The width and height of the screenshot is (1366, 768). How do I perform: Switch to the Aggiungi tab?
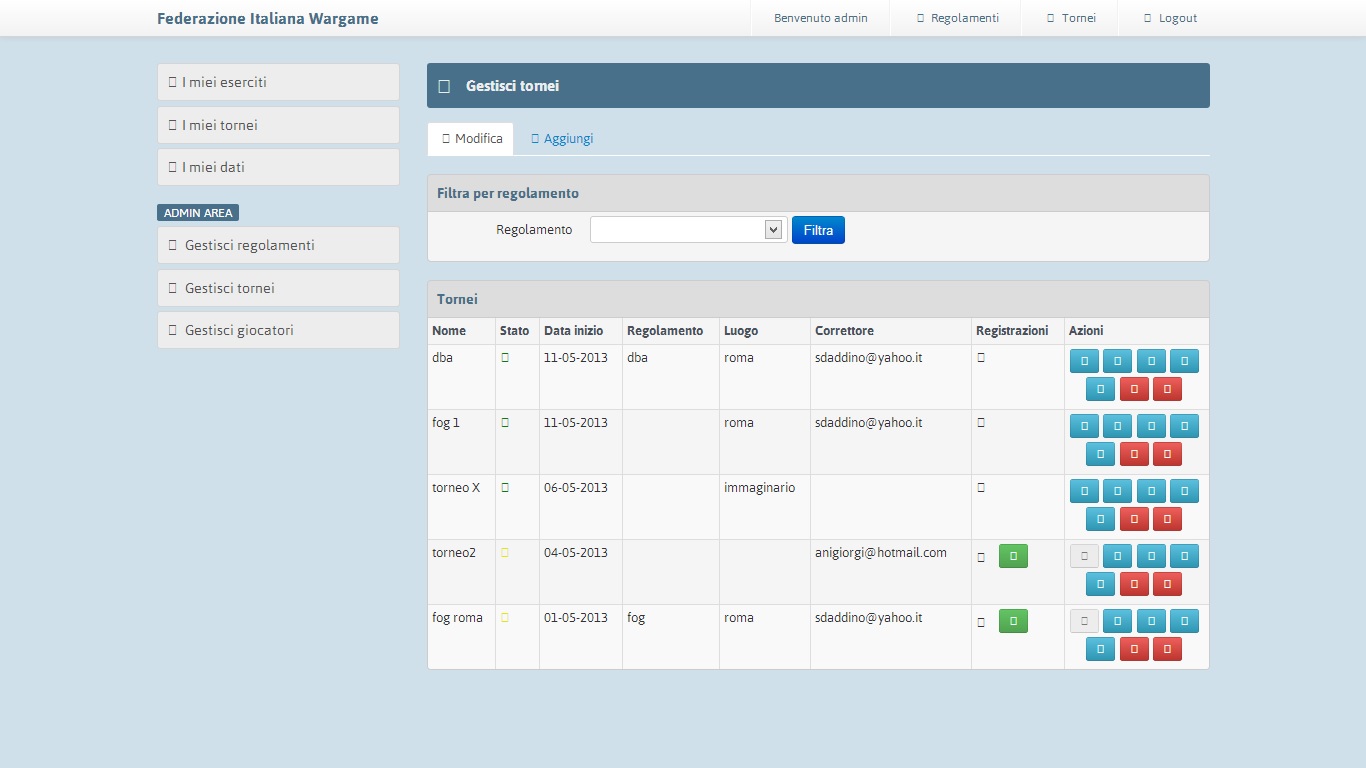coord(562,139)
